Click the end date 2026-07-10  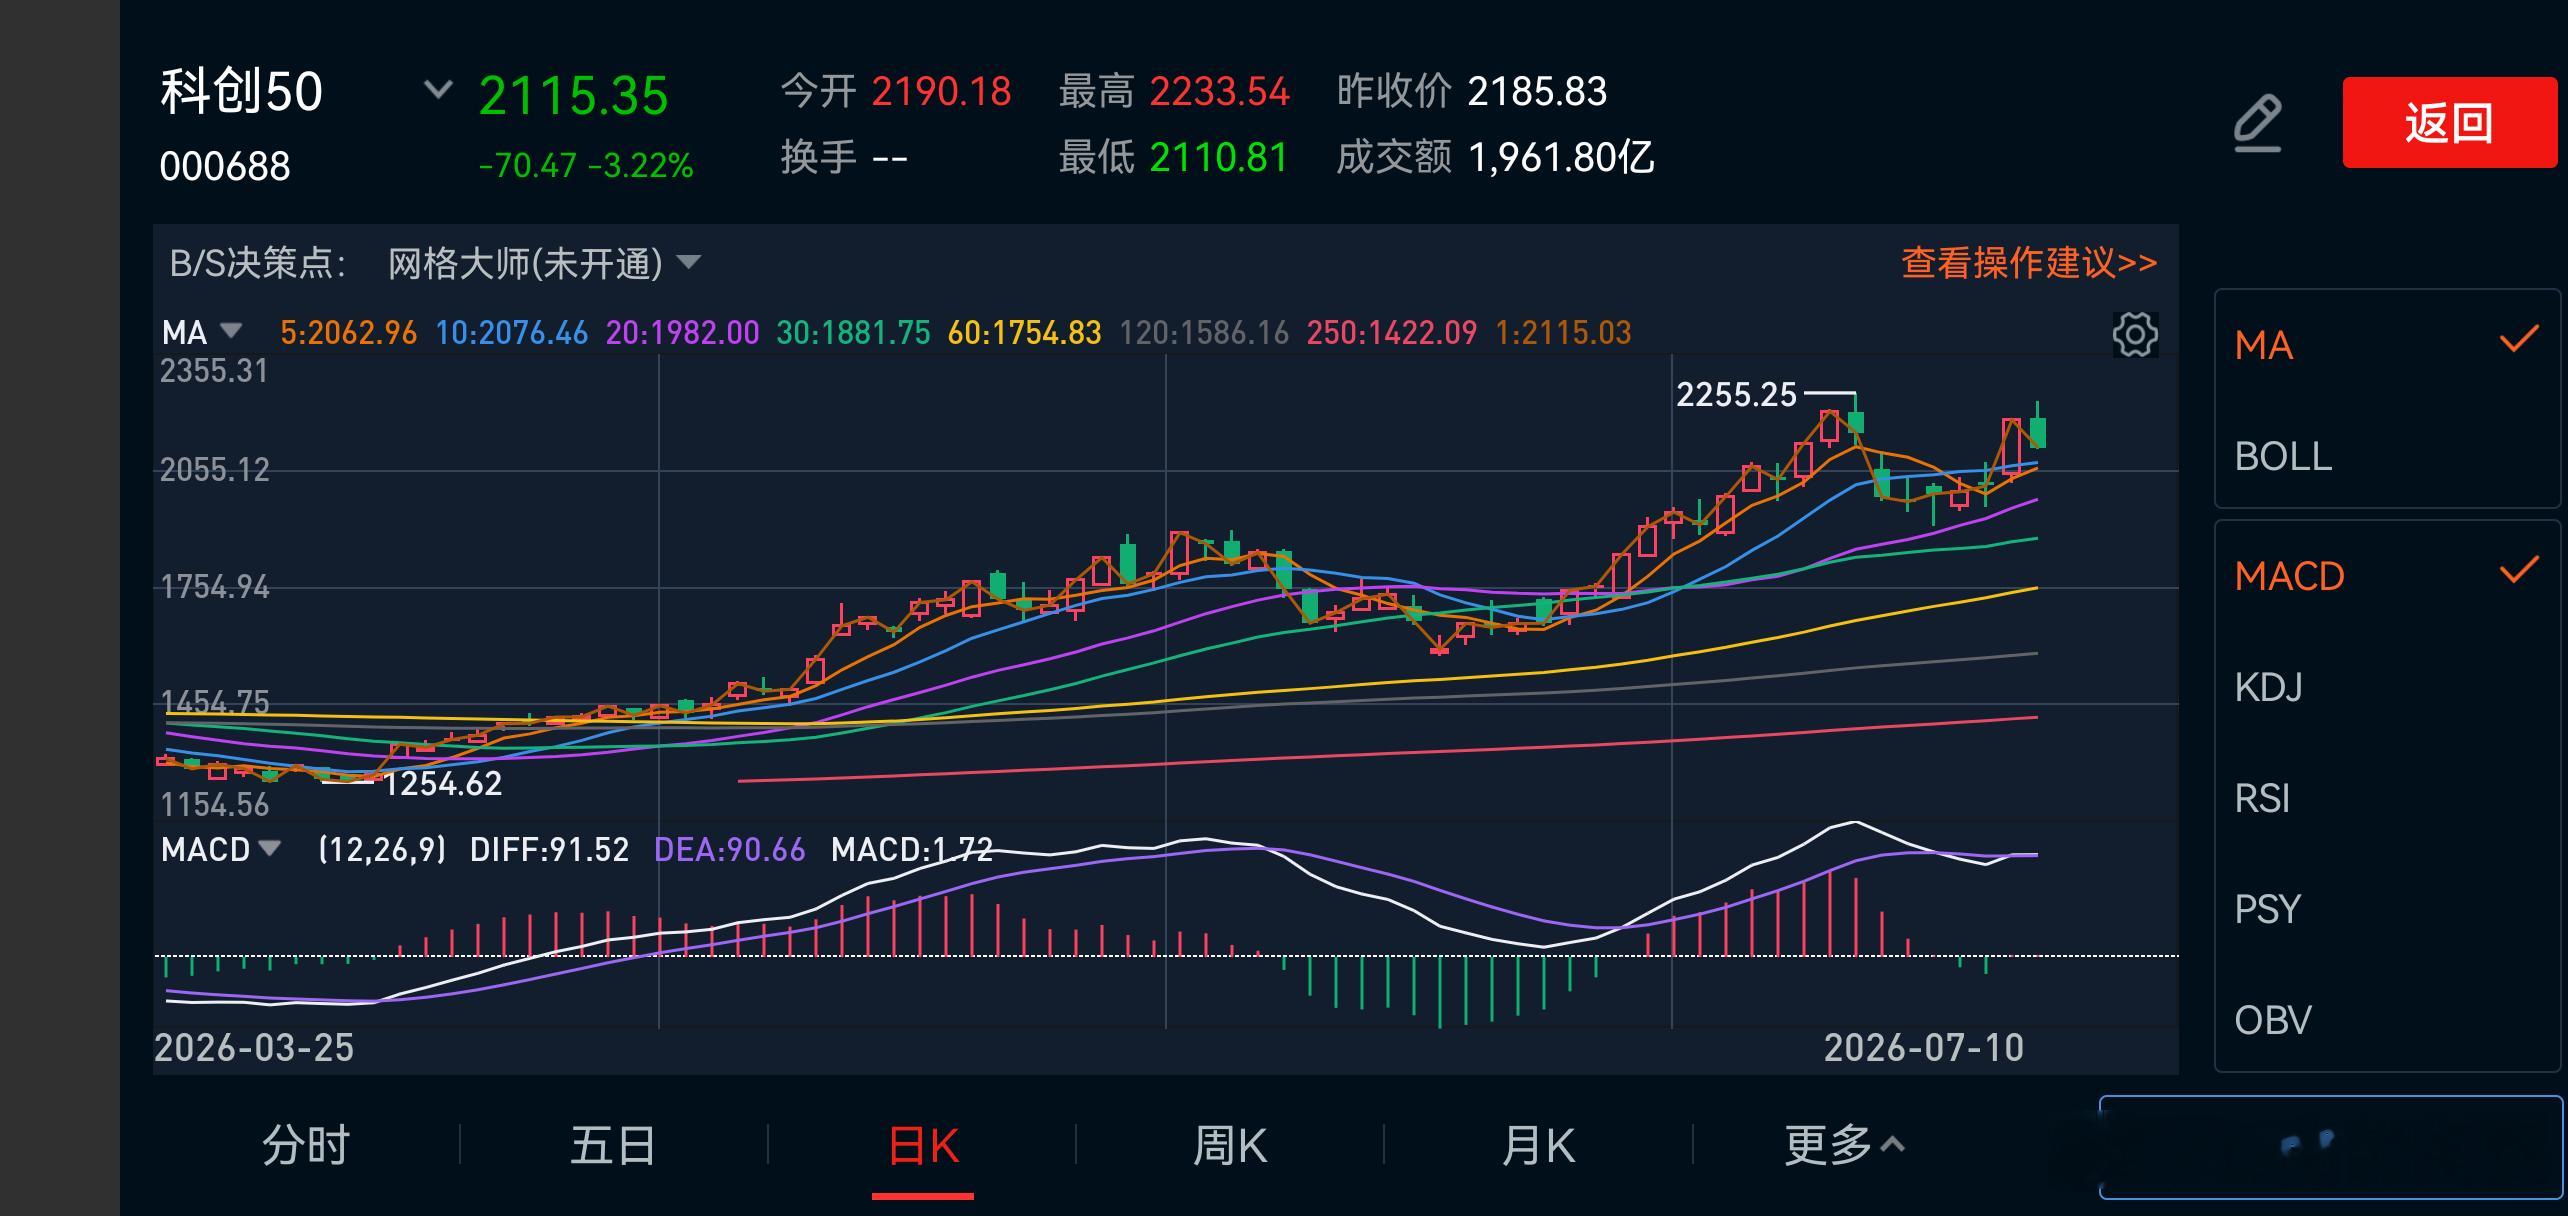(1923, 1047)
